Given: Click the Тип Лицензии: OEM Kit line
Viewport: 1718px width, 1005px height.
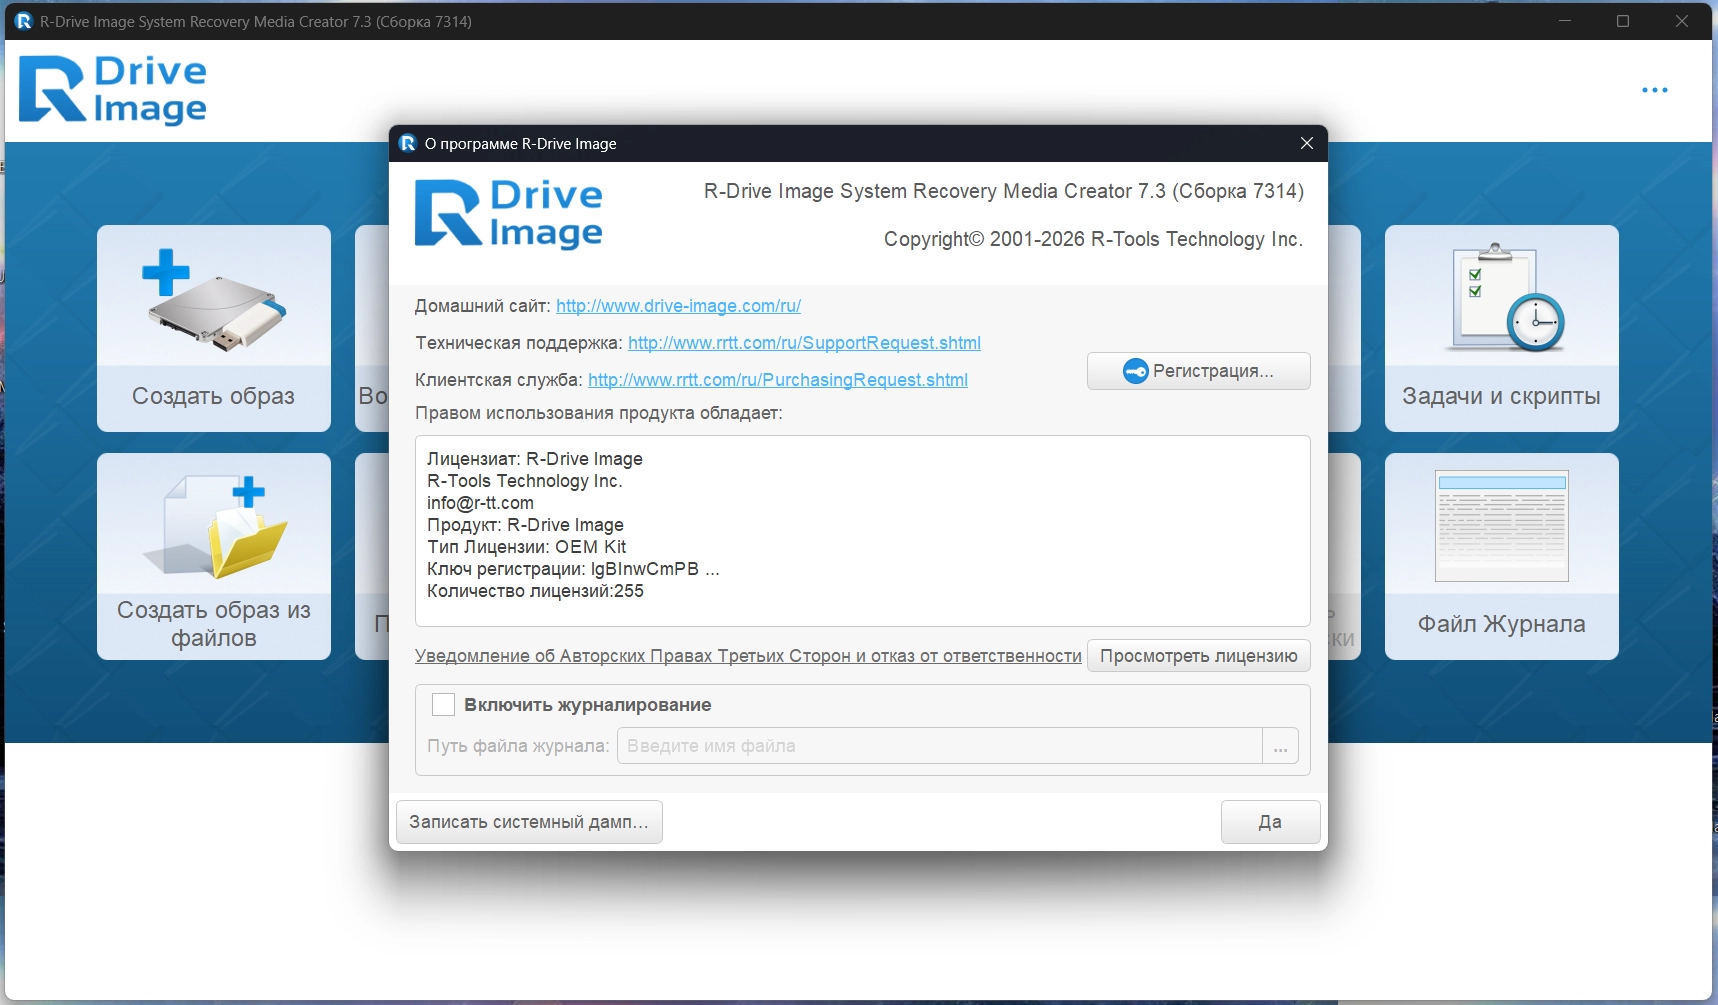Looking at the screenshot, I should [x=527, y=547].
